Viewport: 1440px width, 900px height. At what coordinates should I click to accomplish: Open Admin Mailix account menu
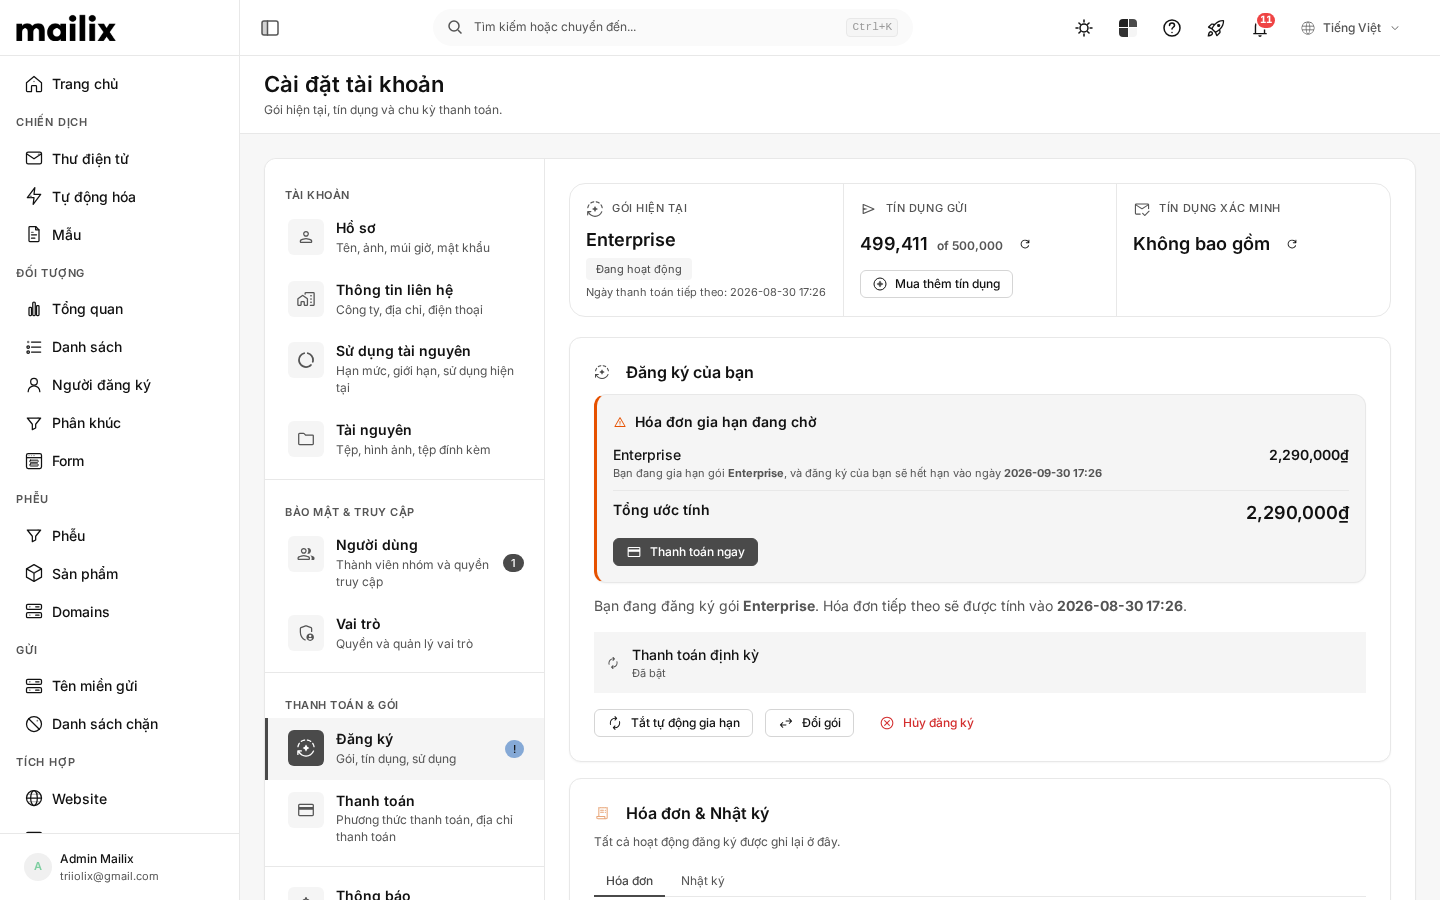point(120,867)
